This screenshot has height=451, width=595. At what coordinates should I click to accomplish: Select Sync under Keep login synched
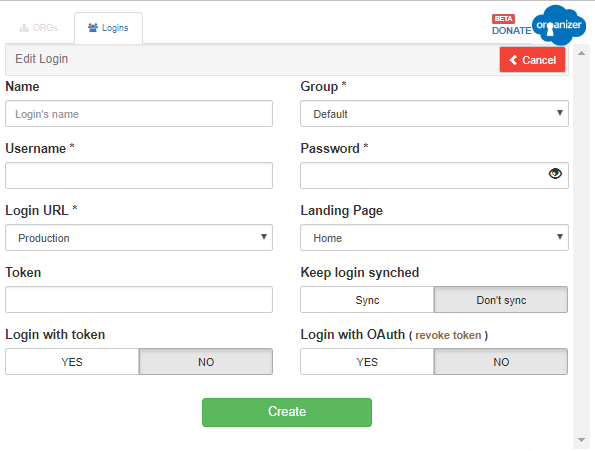(x=367, y=300)
